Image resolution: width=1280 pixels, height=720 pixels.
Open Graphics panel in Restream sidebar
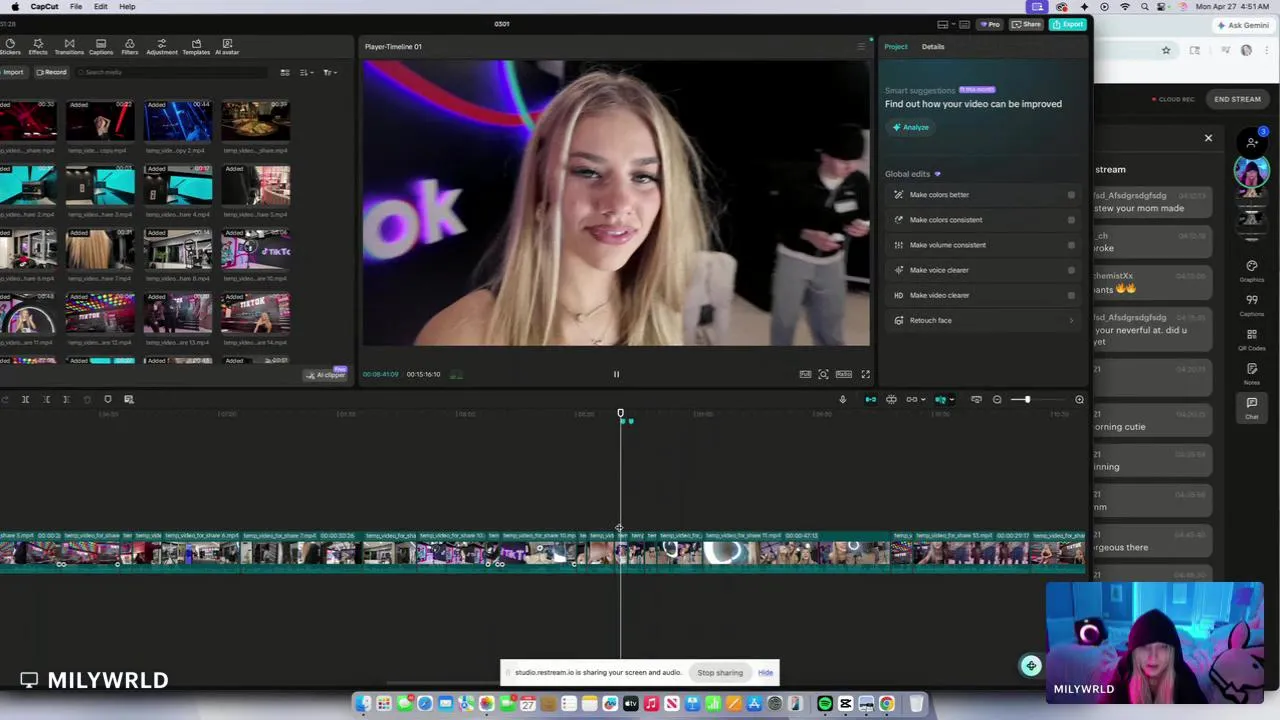pos(1251,271)
